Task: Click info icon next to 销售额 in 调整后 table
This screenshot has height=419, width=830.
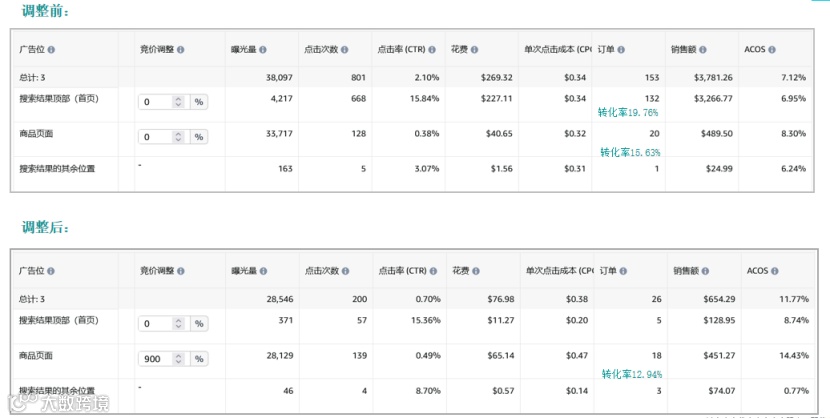Action: pyautogui.click(x=705, y=271)
